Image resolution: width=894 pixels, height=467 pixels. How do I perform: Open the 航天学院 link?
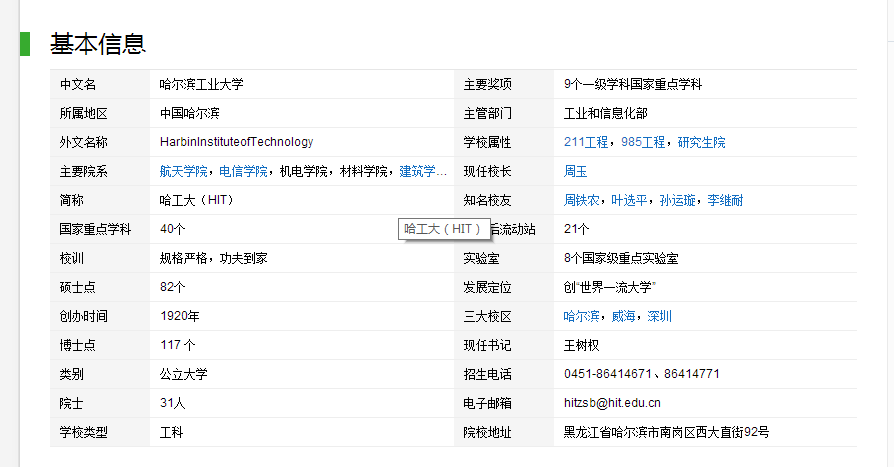(183, 171)
